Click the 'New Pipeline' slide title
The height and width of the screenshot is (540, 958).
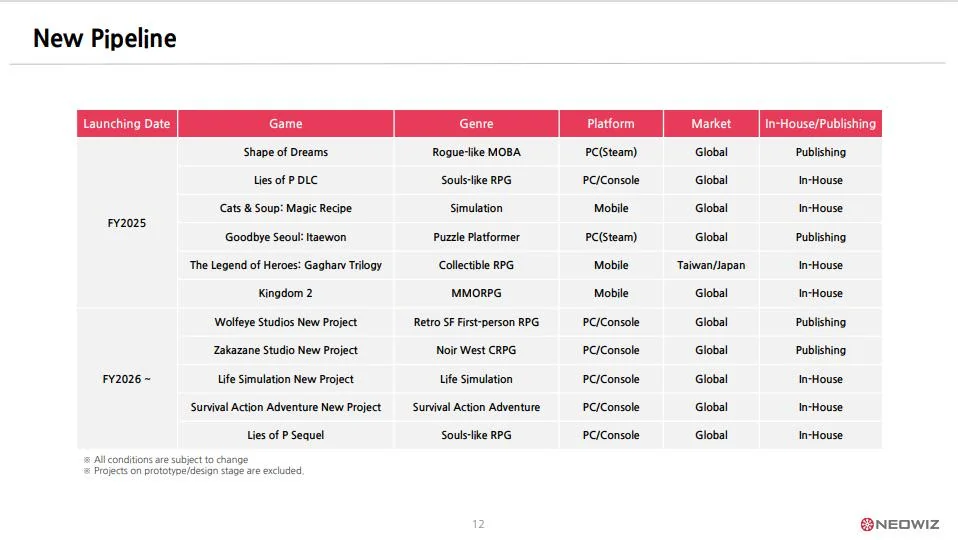tap(104, 38)
